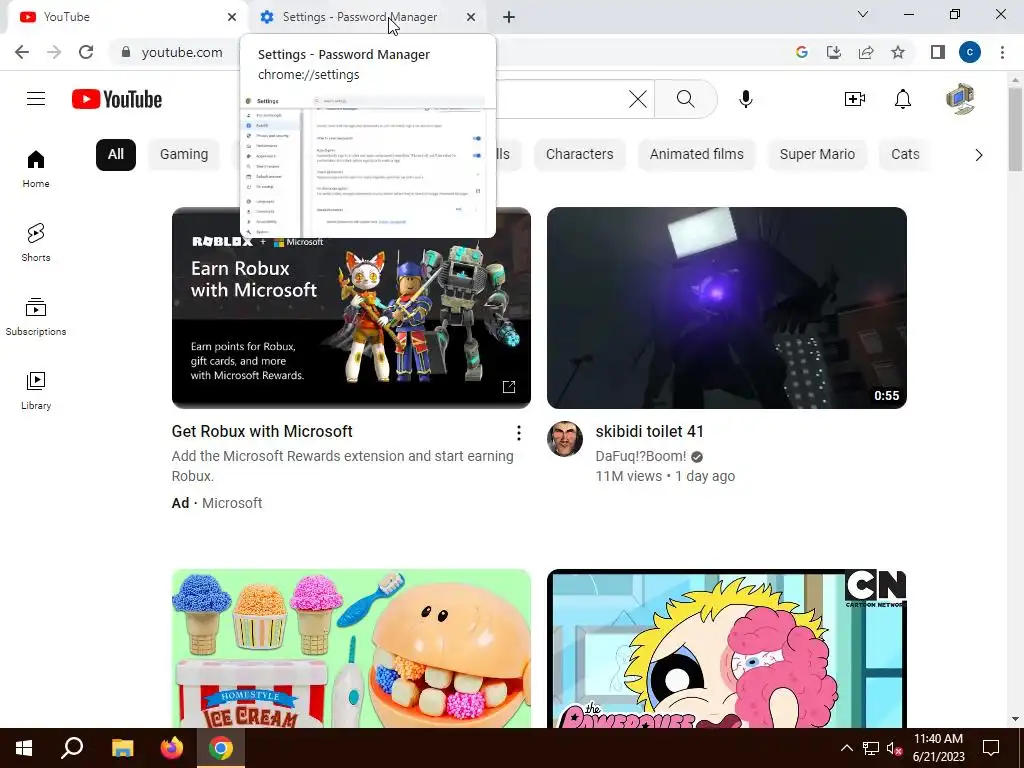Screen dimensions: 1024x768
Task: Go back in Chrome
Action: pyautogui.click(x=22, y=52)
